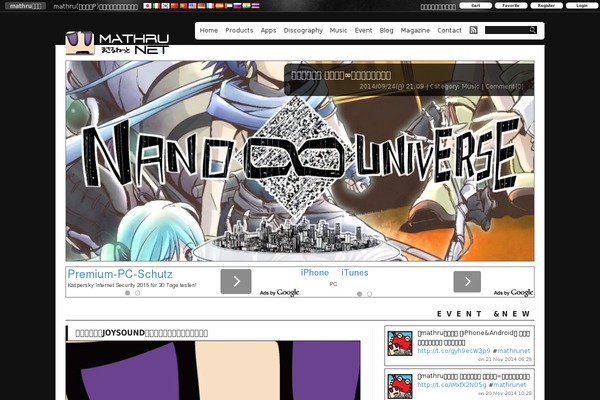Click #mathrunet hashtag in the 21 Nov tweet
The width and height of the screenshot is (600, 400).
coord(512,351)
